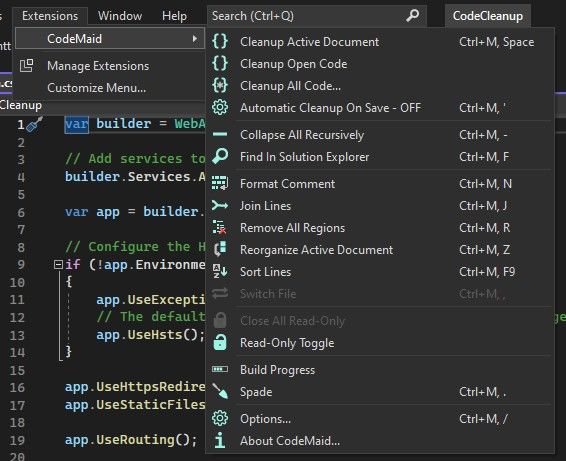This screenshot has width=566, height=461.
Task: Open the Spade menu entry
Action: (380, 392)
